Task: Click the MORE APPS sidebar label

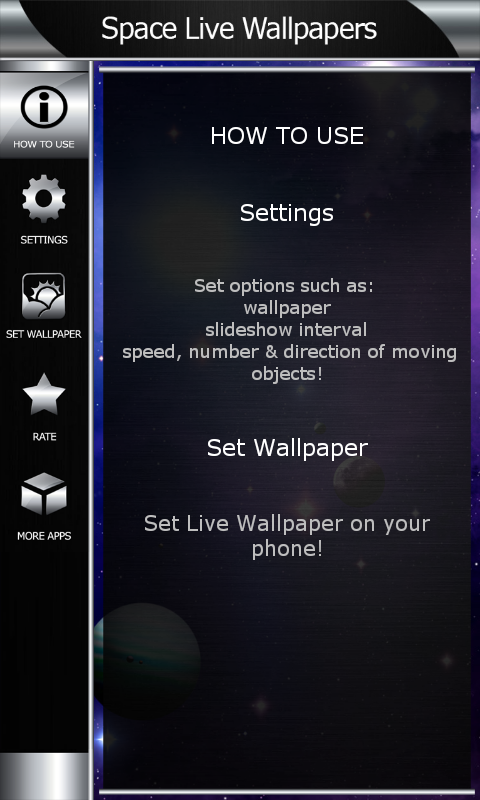Action: pos(44,536)
